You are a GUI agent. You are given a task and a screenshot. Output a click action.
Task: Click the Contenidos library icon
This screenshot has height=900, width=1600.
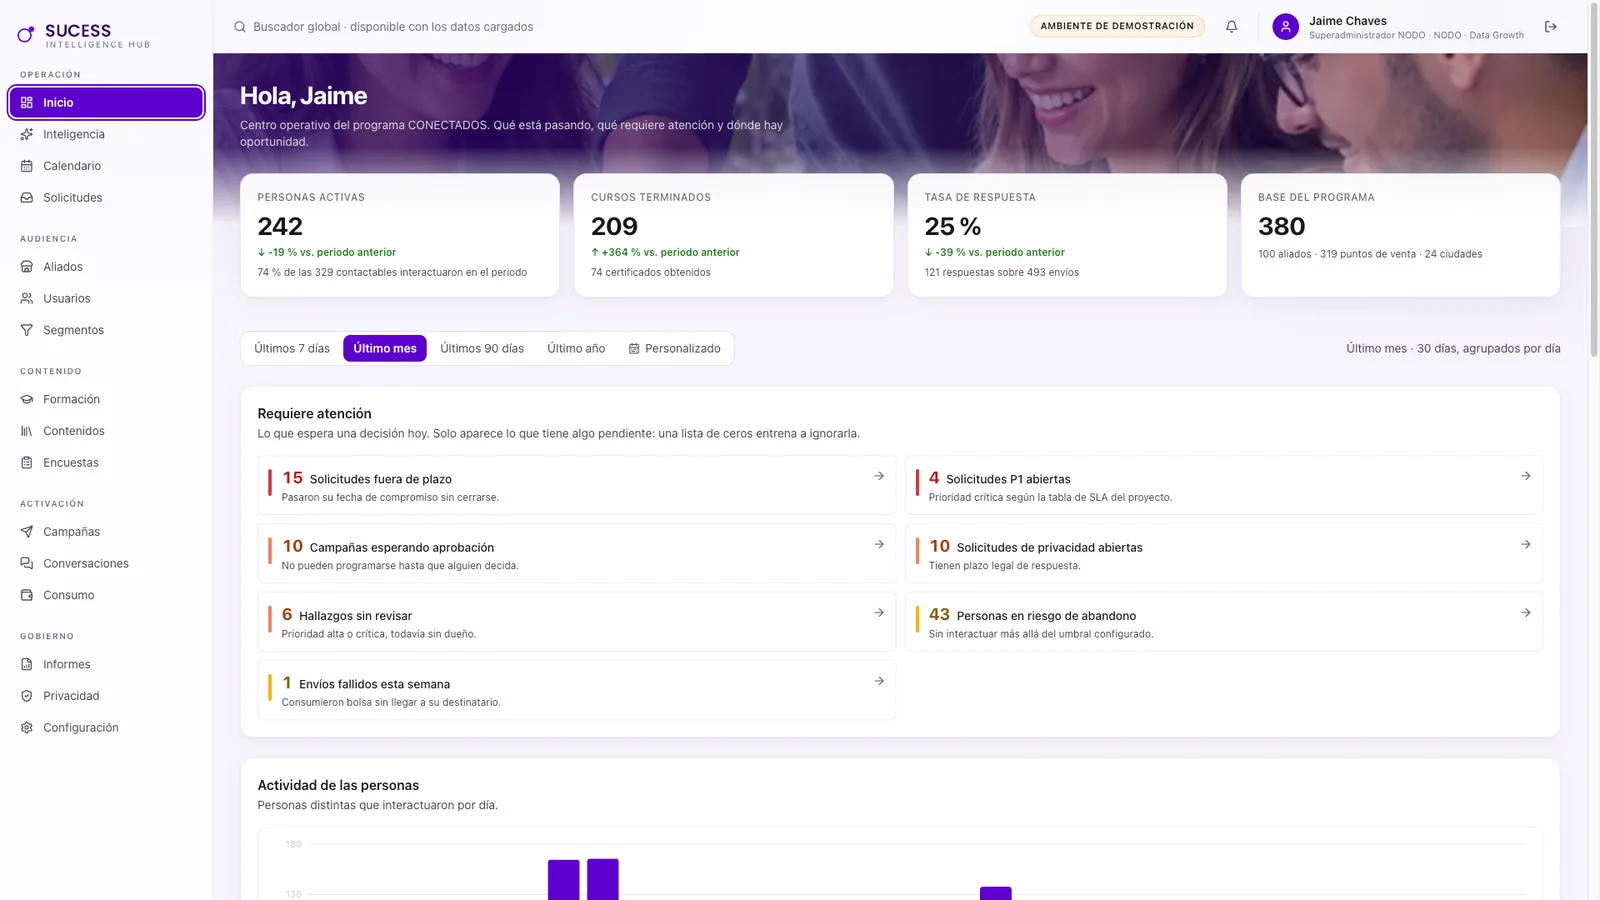(x=27, y=431)
